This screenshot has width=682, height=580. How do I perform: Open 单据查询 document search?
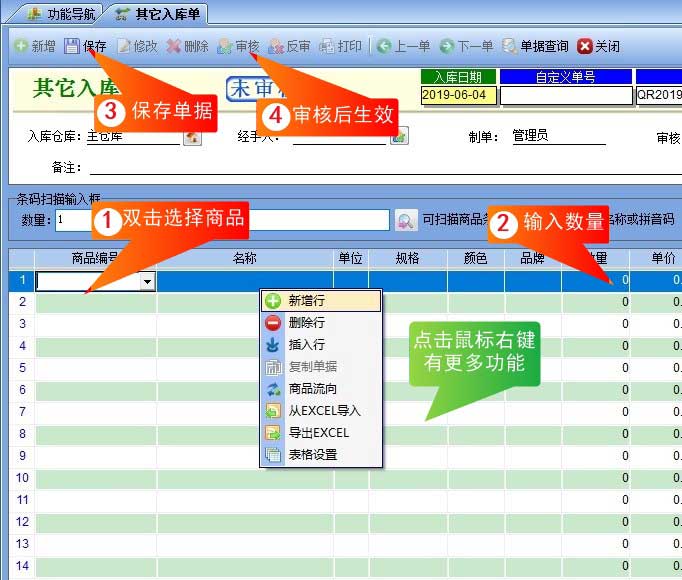pyautogui.click(x=535, y=46)
